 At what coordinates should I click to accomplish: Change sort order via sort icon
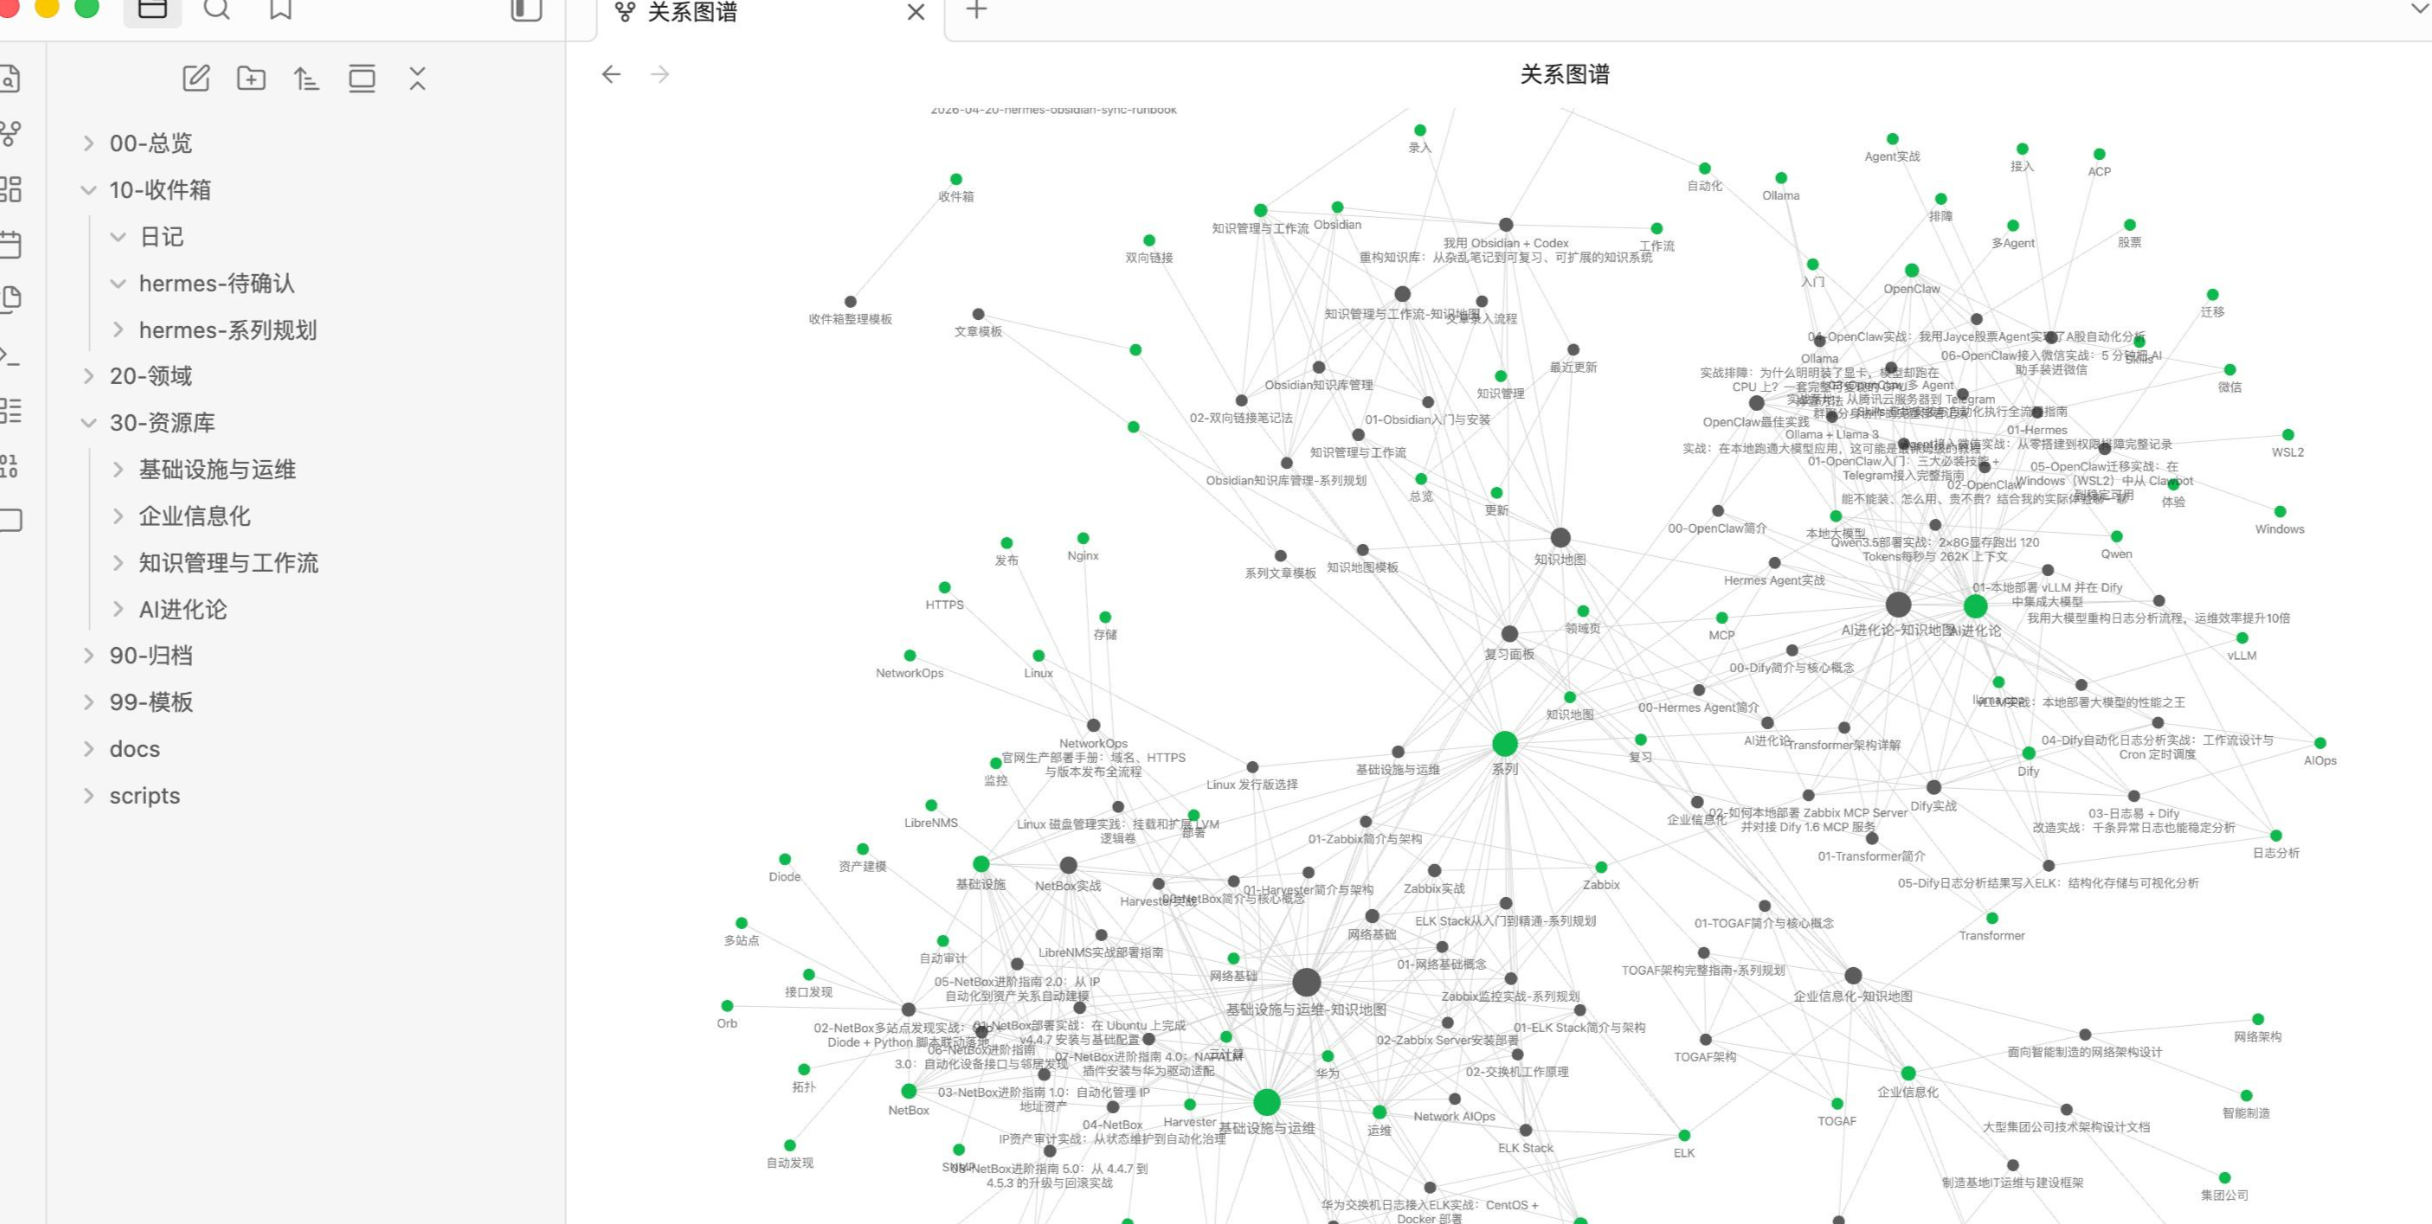click(306, 78)
